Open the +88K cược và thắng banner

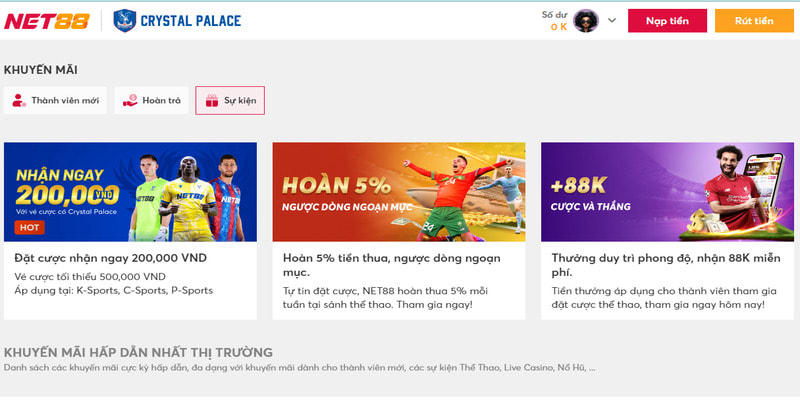(x=667, y=192)
